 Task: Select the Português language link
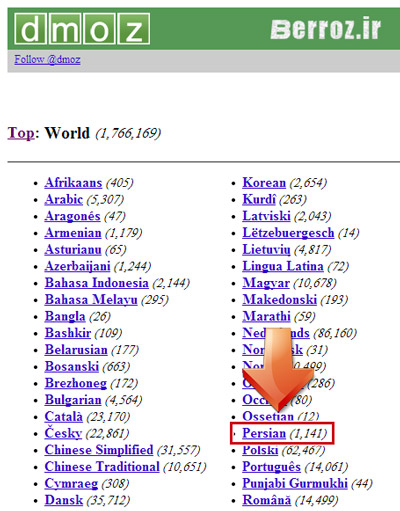coord(271,466)
